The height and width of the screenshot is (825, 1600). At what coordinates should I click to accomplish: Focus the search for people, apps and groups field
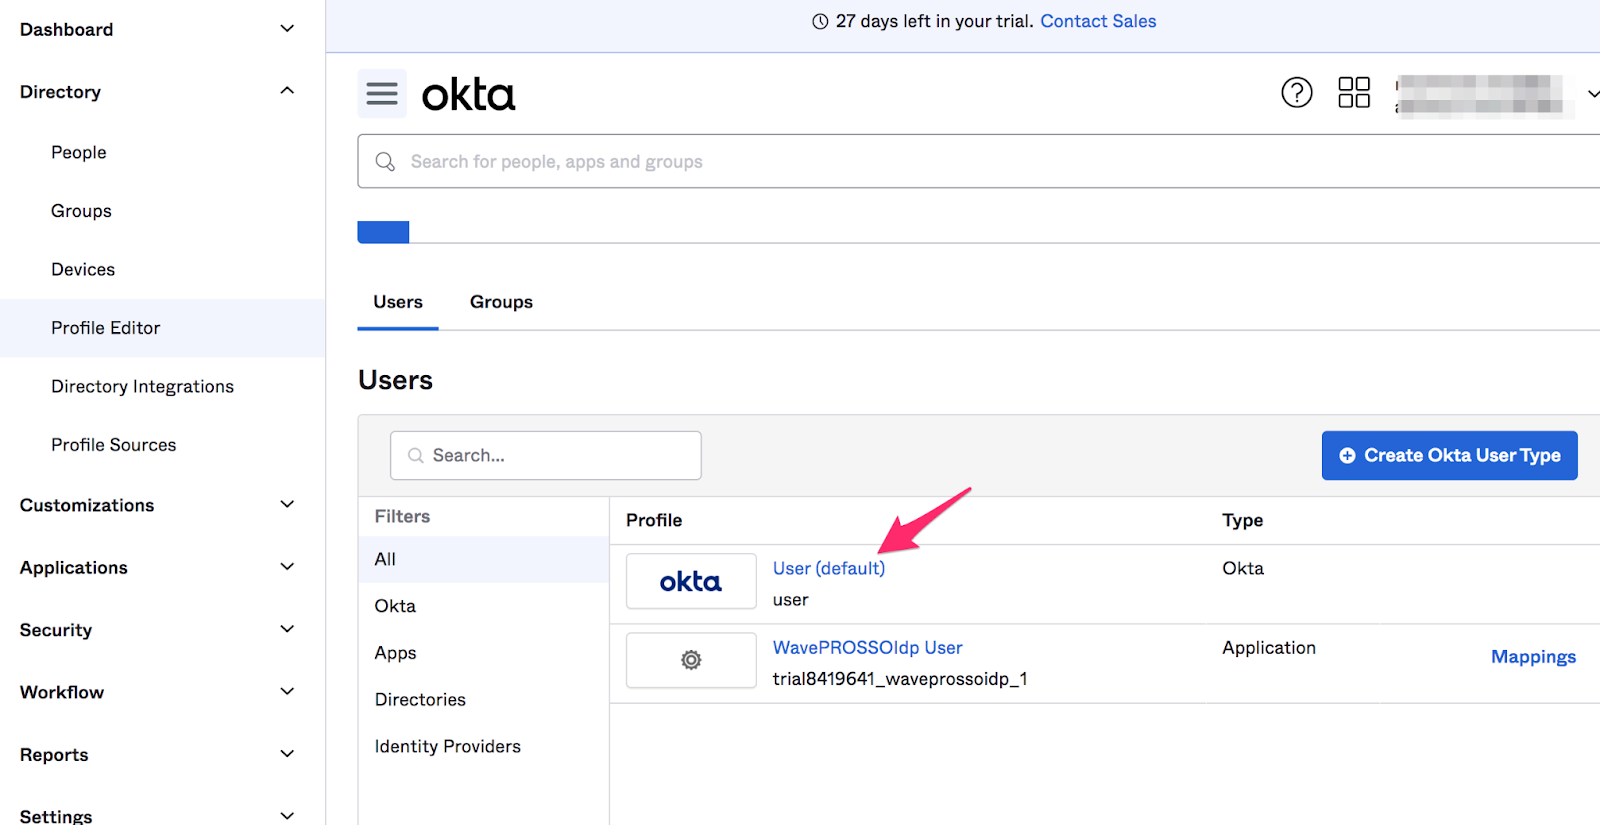(979, 161)
